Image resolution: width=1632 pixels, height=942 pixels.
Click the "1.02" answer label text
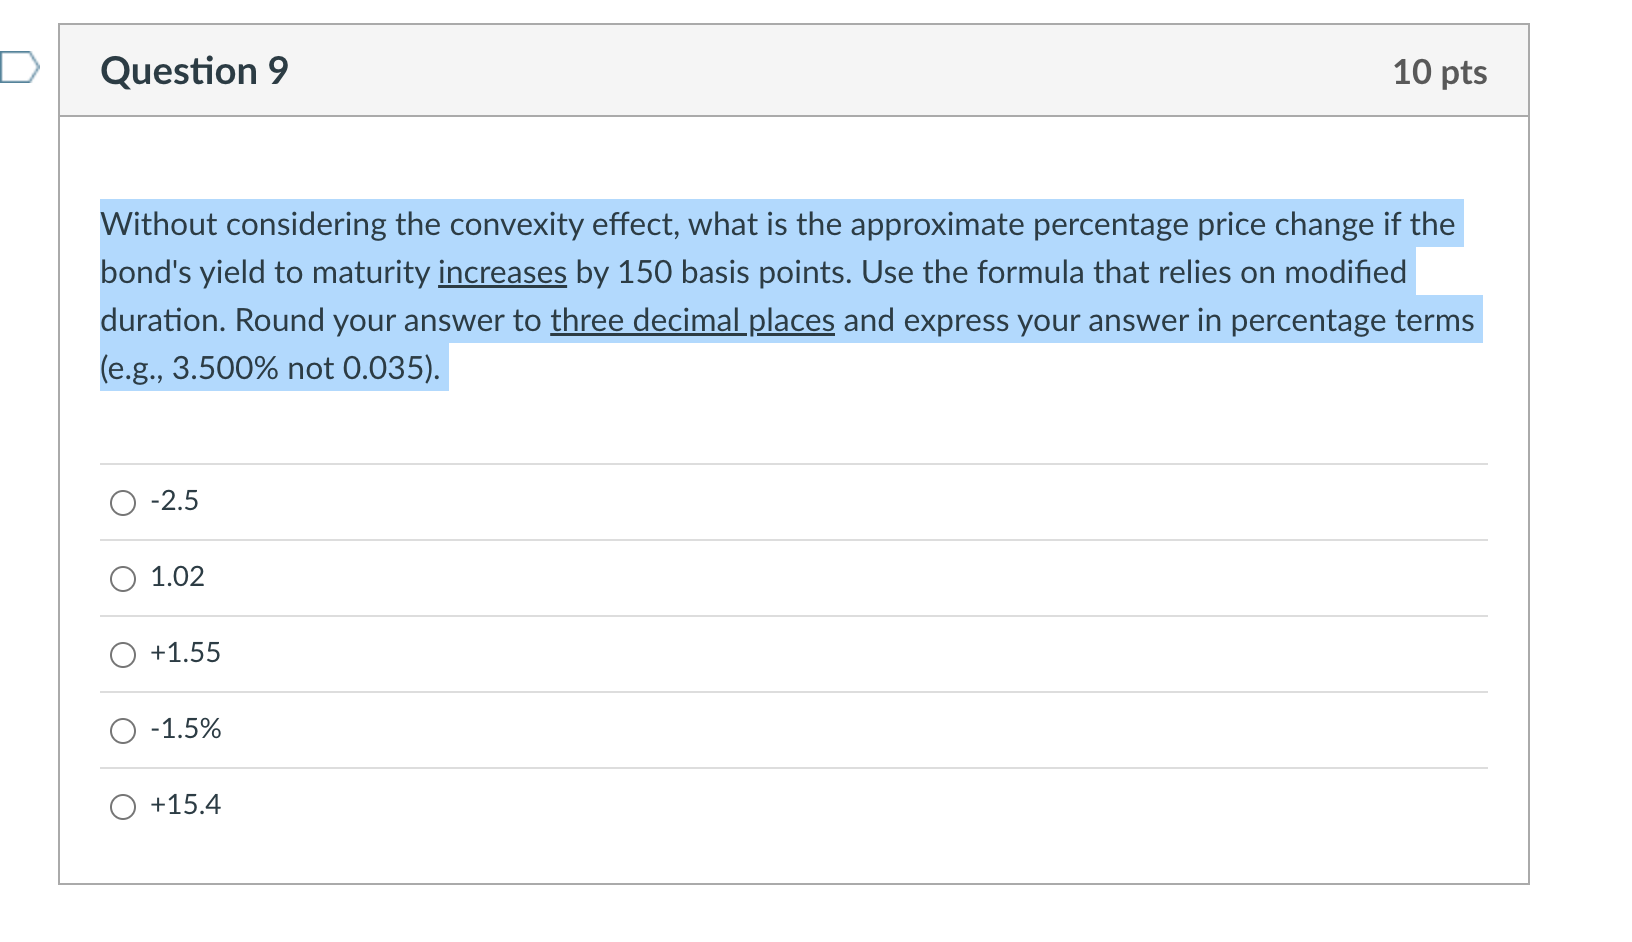[177, 576]
